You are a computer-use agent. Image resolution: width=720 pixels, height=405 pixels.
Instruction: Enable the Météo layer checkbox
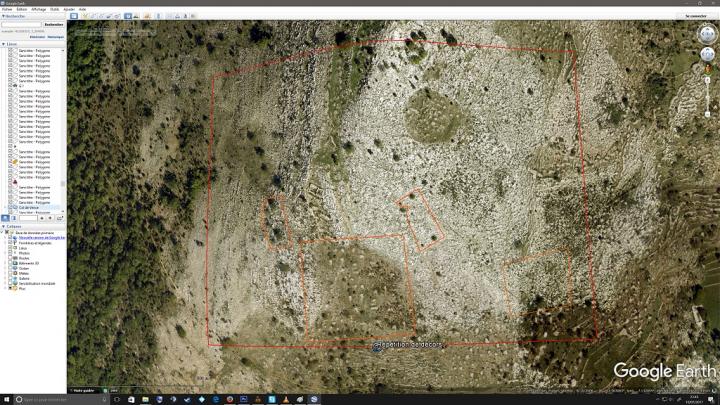pyautogui.click(x=10, y=273)
